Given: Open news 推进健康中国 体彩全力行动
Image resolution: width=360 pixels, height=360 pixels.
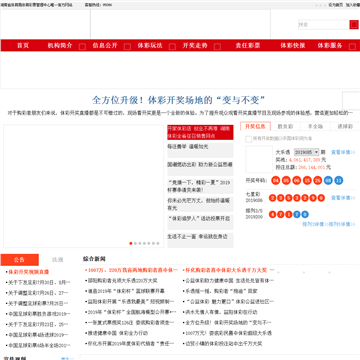Looking at the screenshot, I should click(118, 333).
